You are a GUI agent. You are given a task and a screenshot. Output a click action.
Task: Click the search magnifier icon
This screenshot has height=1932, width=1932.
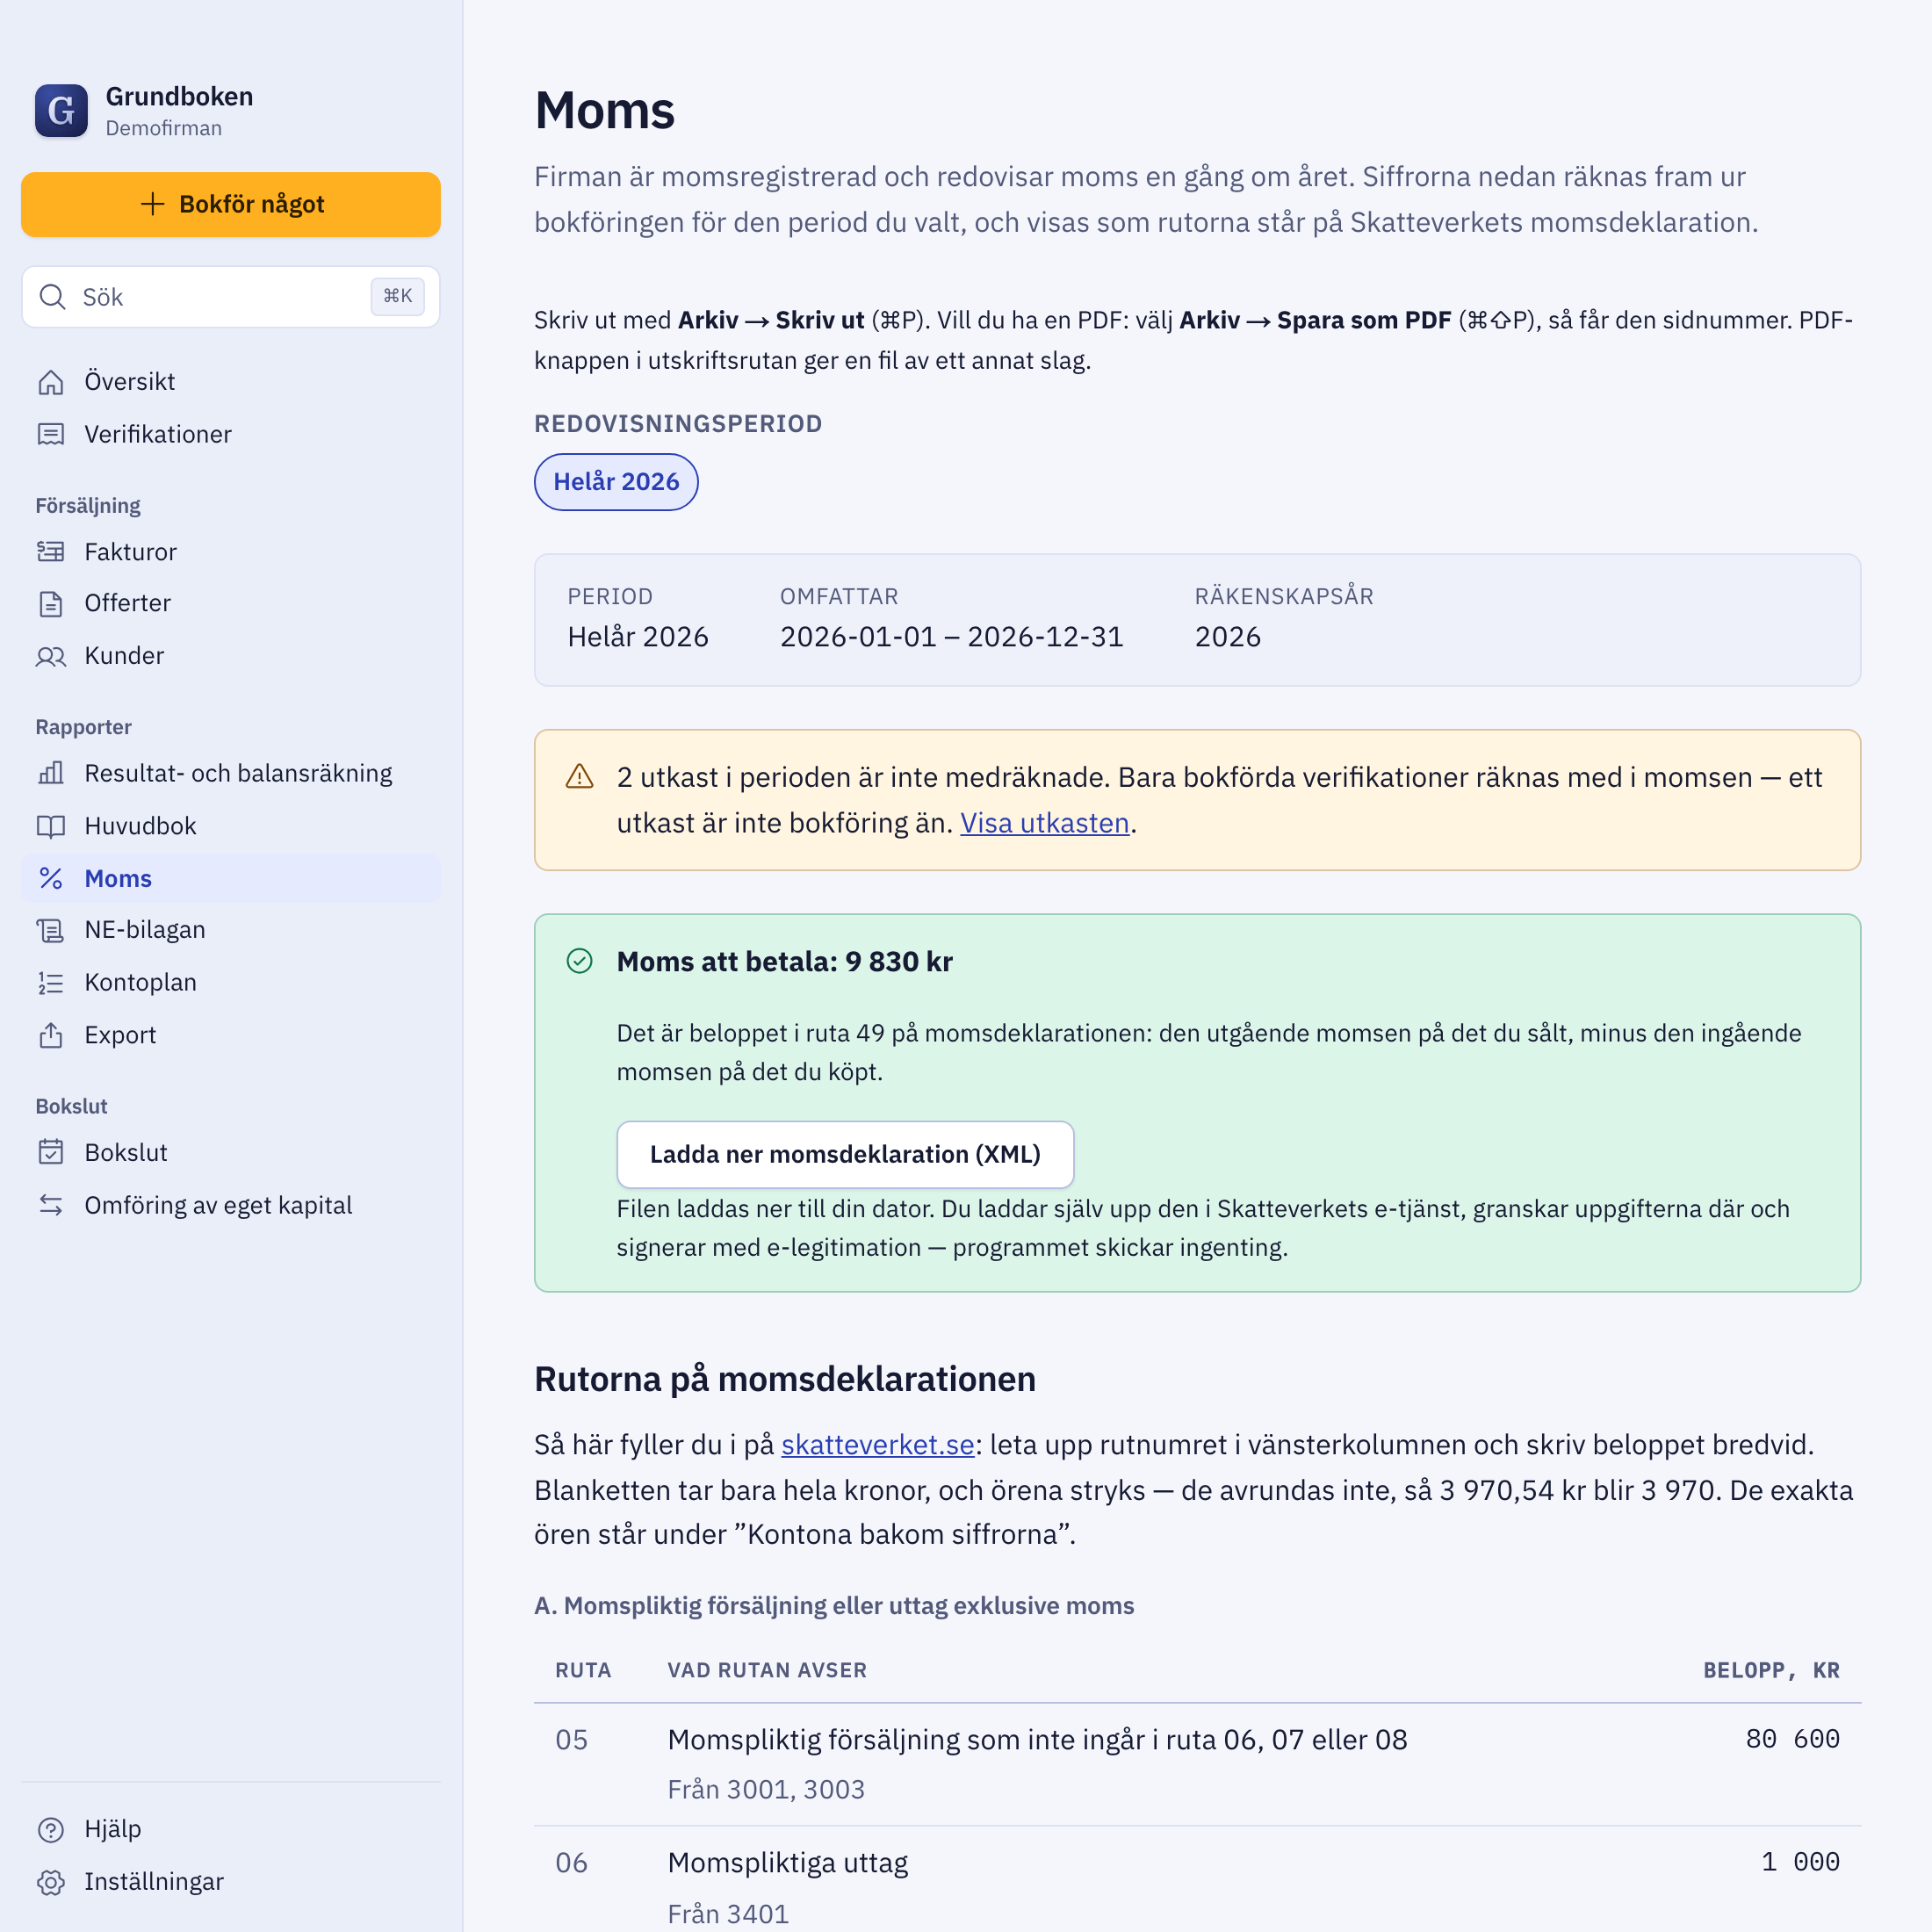click(53, 297)
